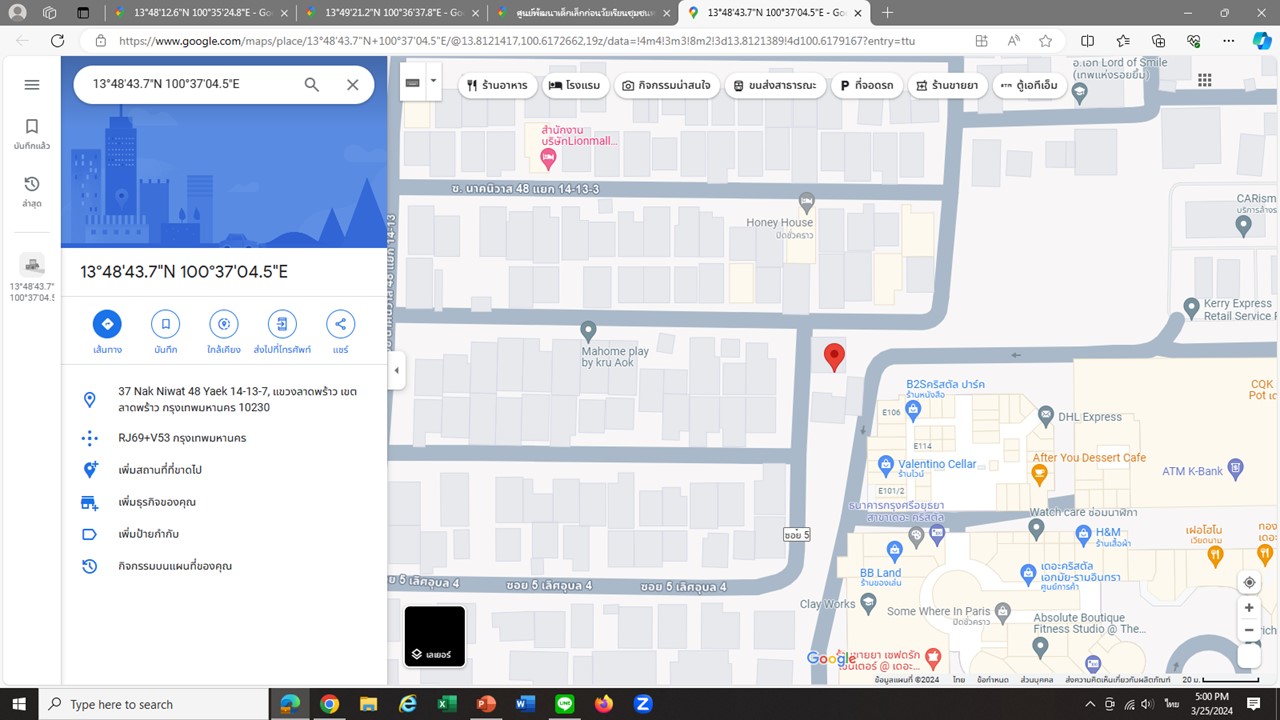Select the Restaurants (ร้านอาหาร) filter chip

497,86
